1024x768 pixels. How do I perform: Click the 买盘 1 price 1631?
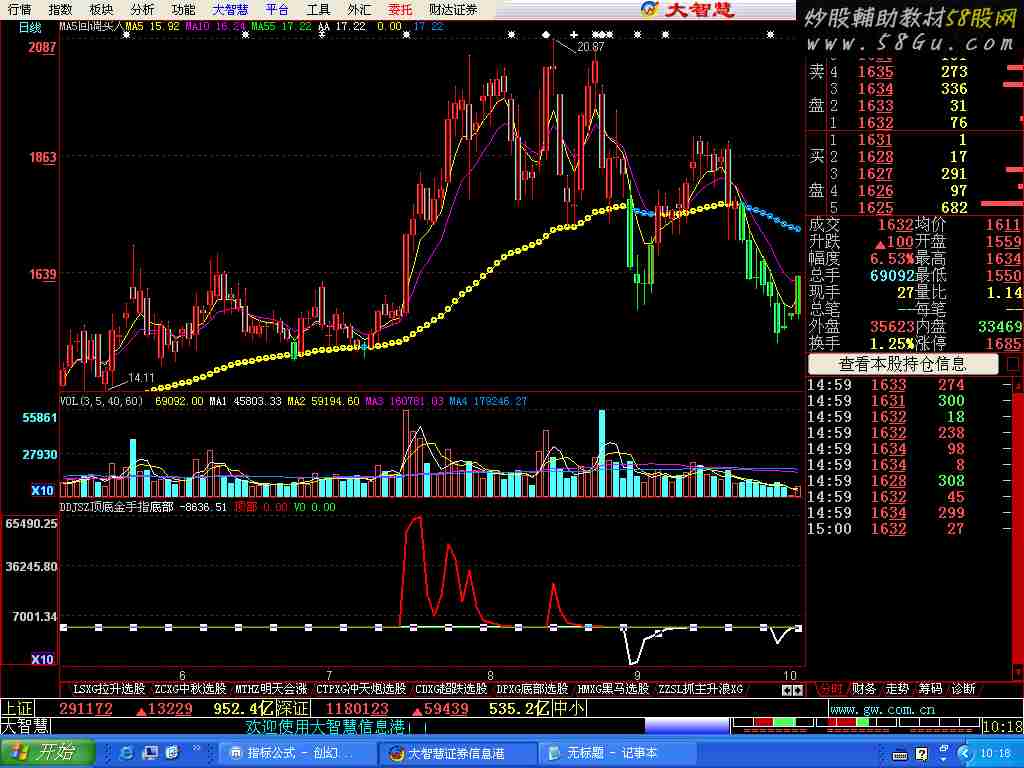tap(875, 140)
